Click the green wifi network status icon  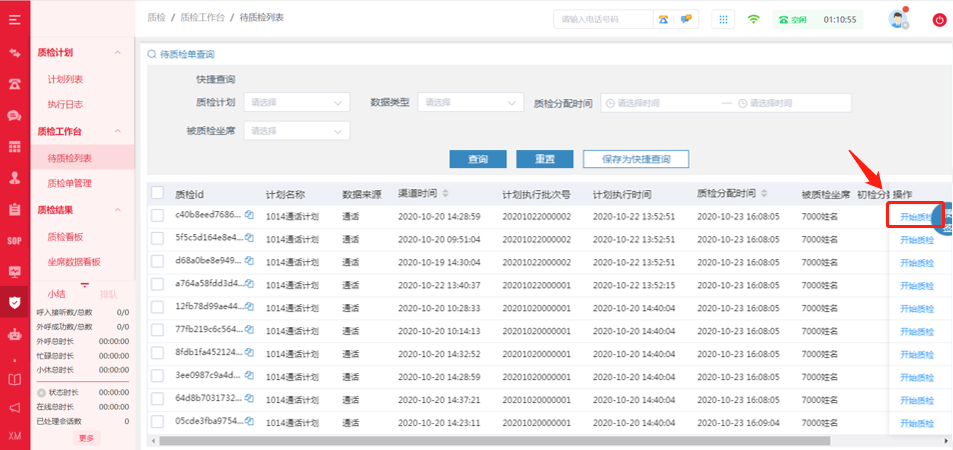pos(754,19)
